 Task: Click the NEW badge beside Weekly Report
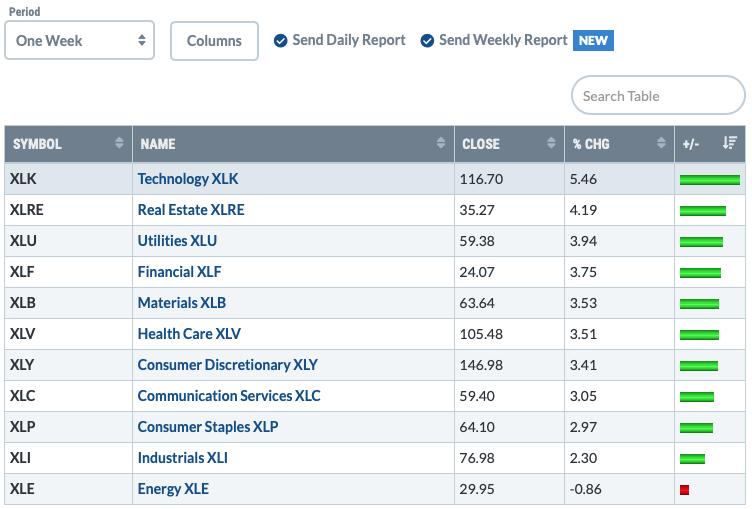coord(593,41)
